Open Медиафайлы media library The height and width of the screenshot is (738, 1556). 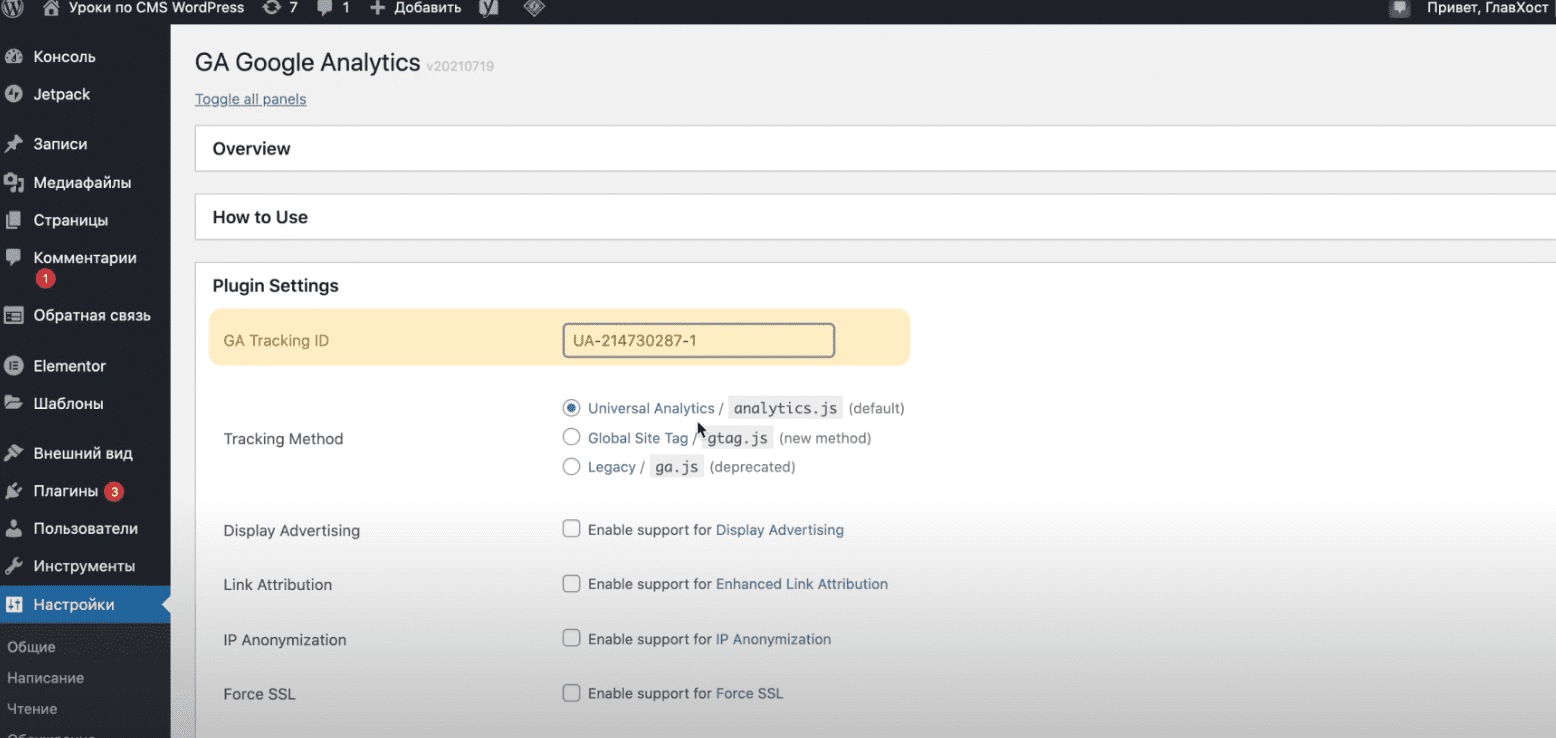tap(81, 183)
